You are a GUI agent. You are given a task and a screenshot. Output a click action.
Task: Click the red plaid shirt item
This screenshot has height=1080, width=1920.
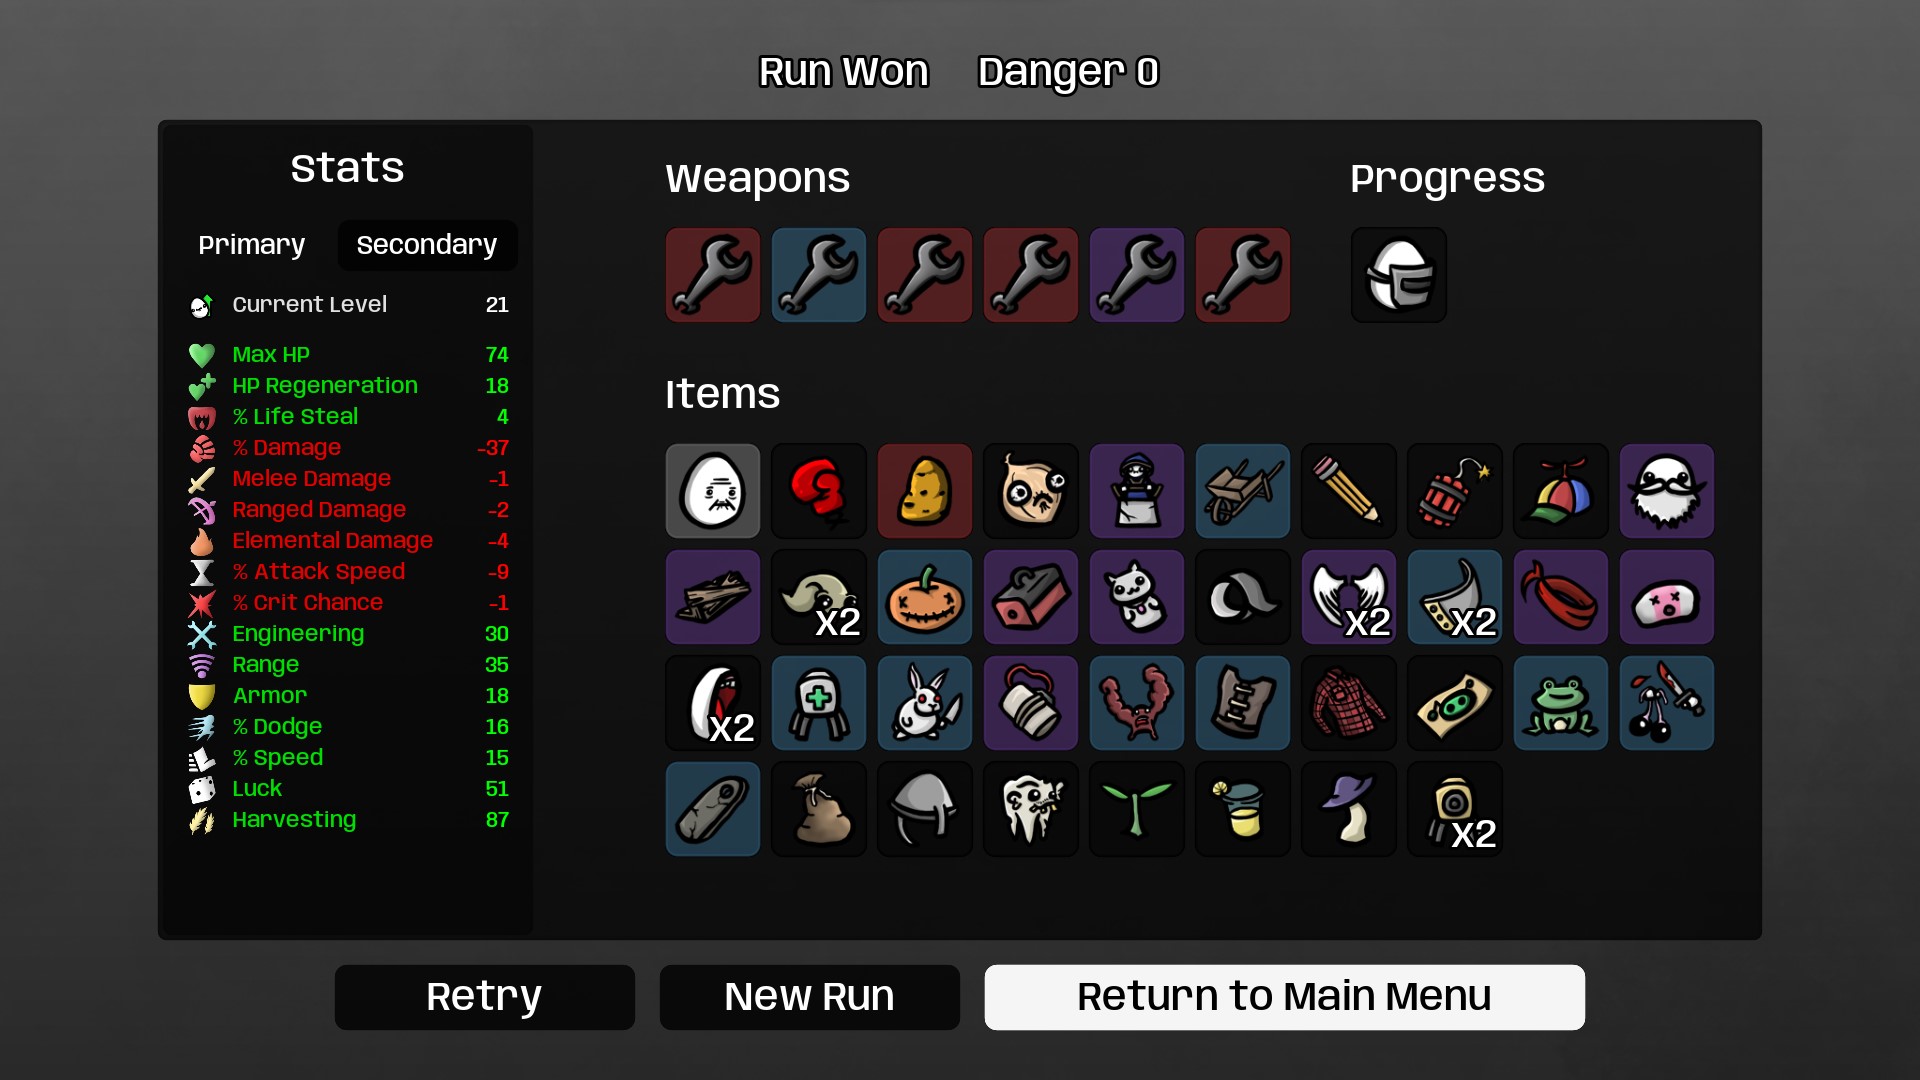tap(1349, 703)
